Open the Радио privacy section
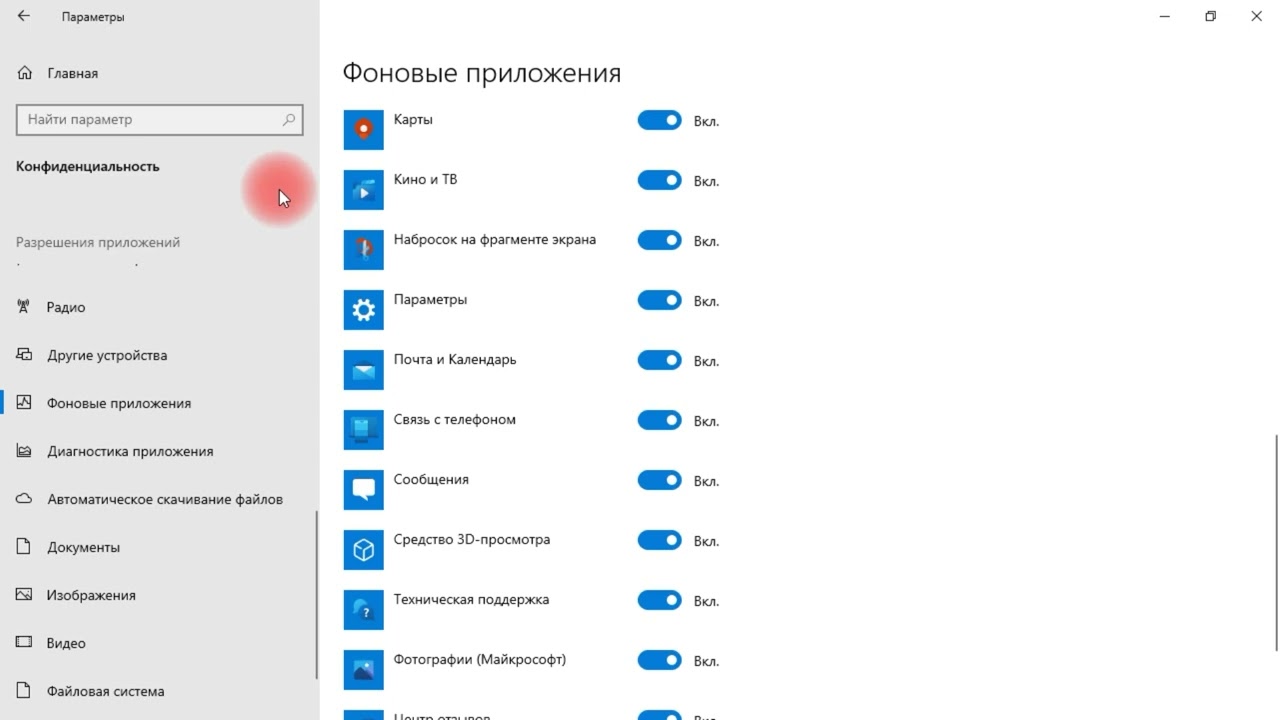 click(159, 307)
